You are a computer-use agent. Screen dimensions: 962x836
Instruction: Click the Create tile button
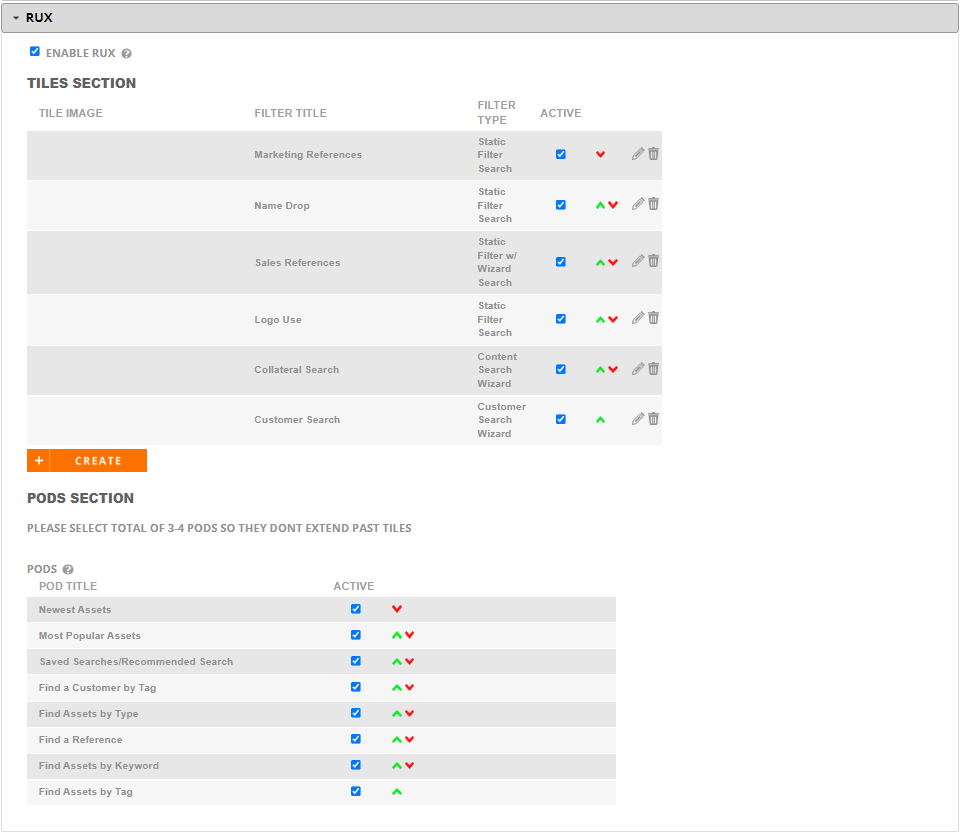87,461
